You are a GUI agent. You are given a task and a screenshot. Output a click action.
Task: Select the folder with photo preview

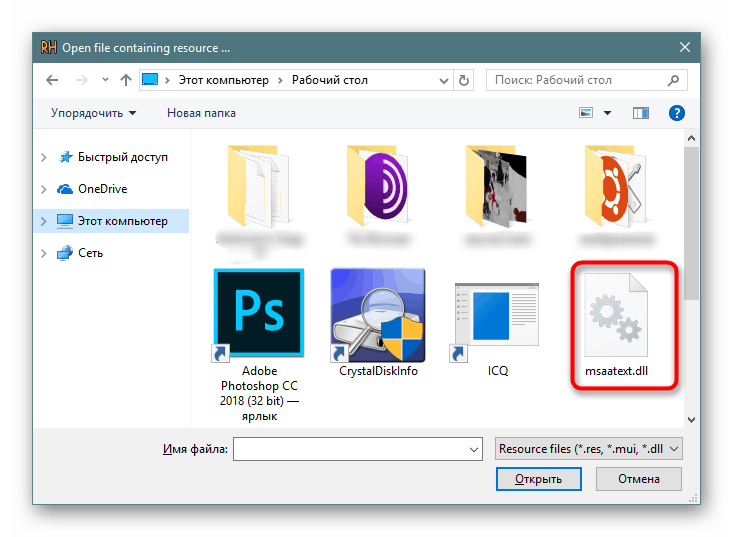pos(496,186)
